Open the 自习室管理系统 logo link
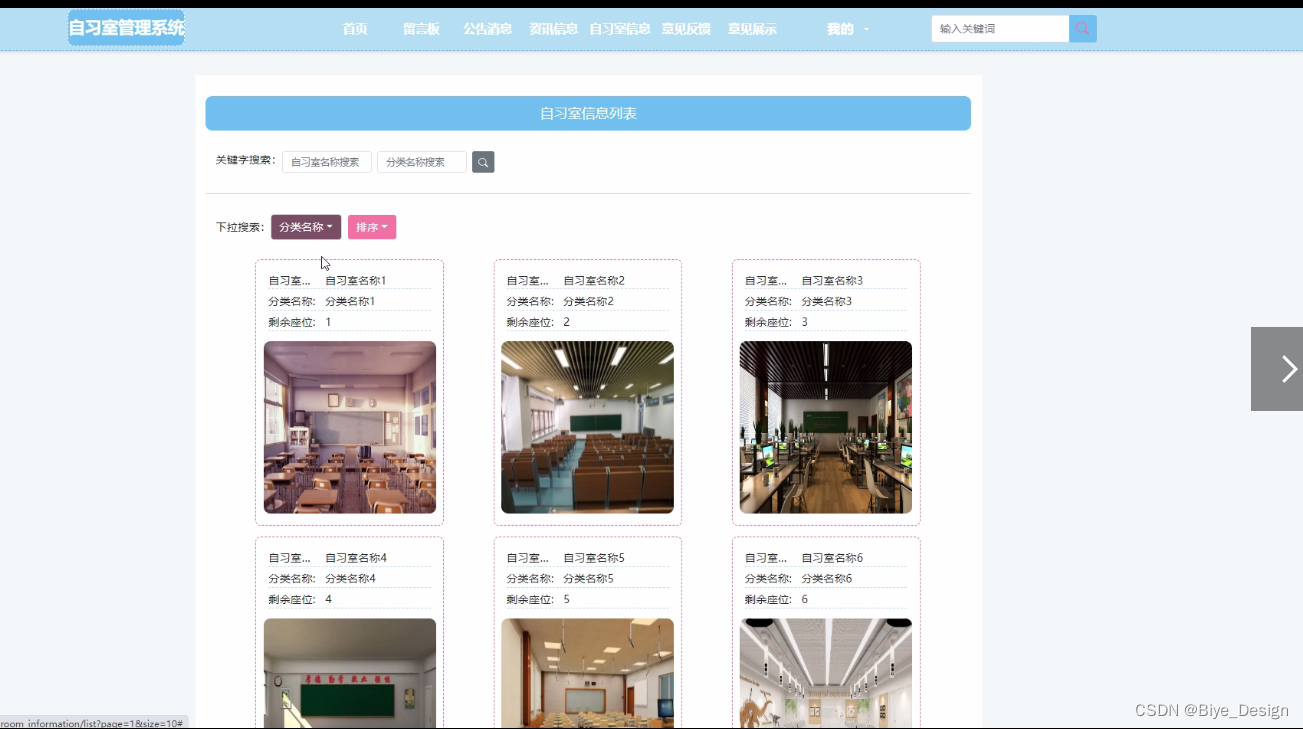Image resolution: width=1303 pixels, height=729 pixels. click(x=126, y=28)
